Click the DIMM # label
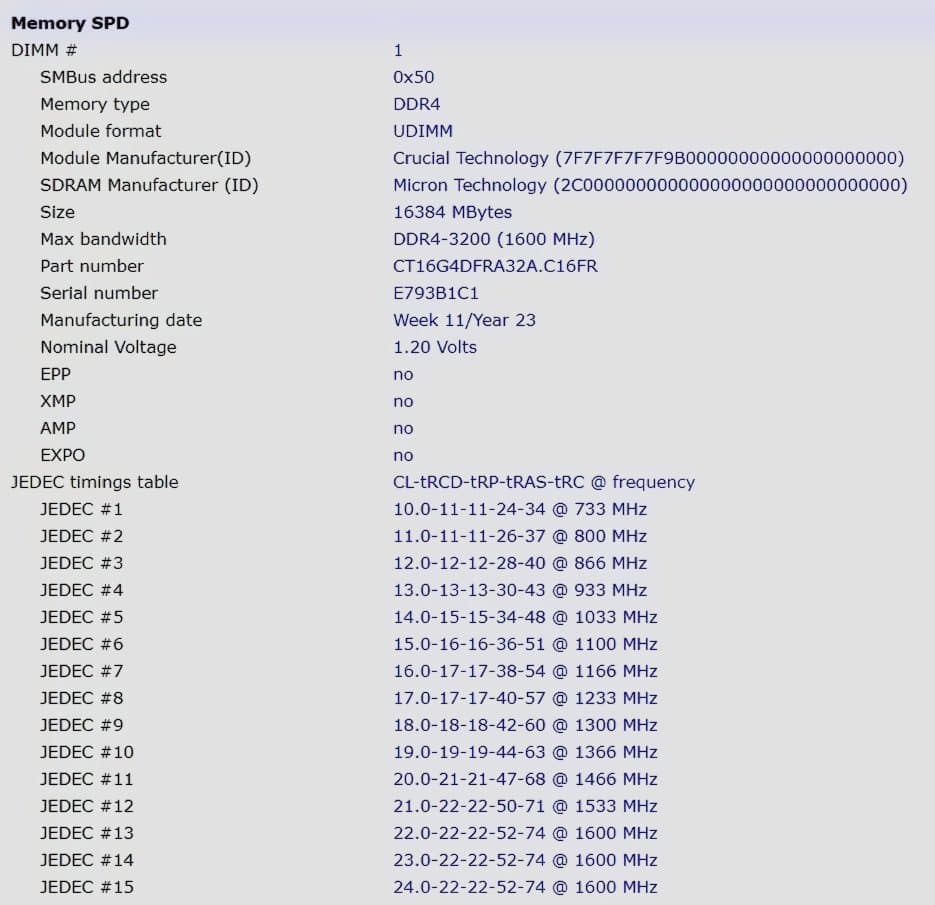This screenshot has width=935, height=905. [x=44, y=50]
